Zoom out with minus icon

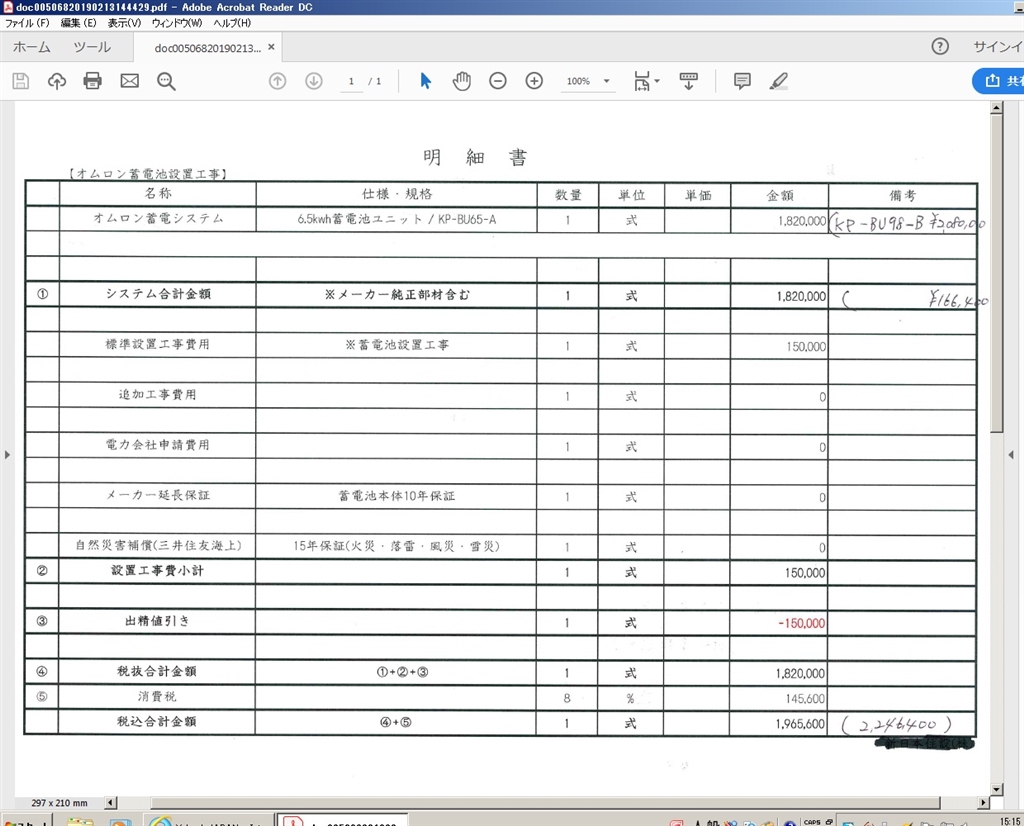pyautogui.click(x=498, y=81)
